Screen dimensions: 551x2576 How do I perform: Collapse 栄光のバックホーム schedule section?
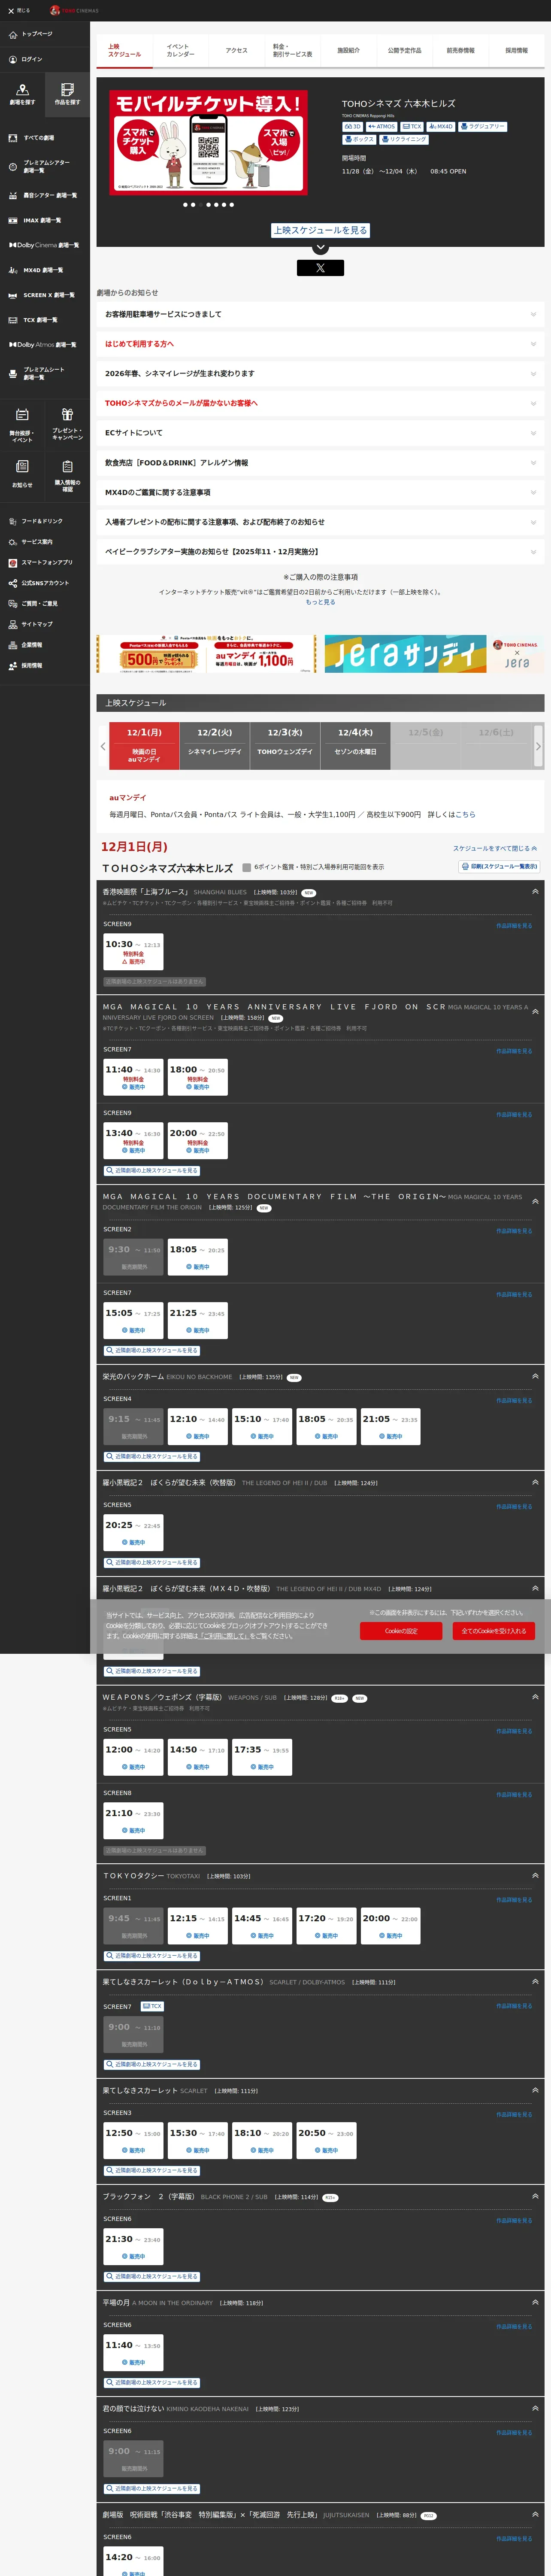535,1376
